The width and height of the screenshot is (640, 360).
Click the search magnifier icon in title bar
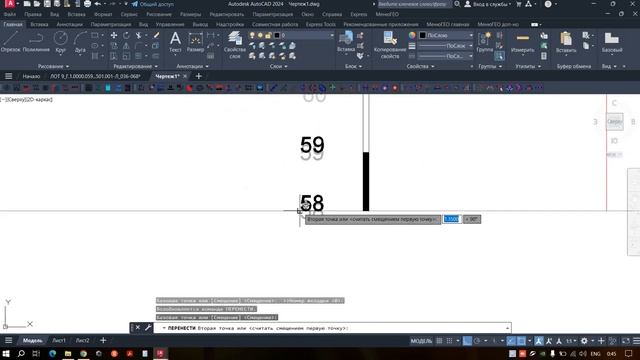point(457,4)
